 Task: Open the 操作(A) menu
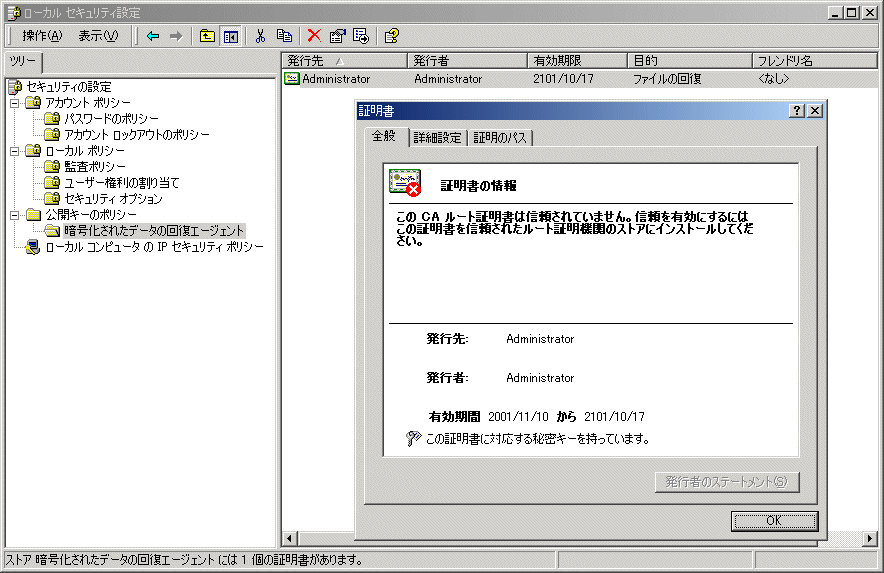(42, 36)
